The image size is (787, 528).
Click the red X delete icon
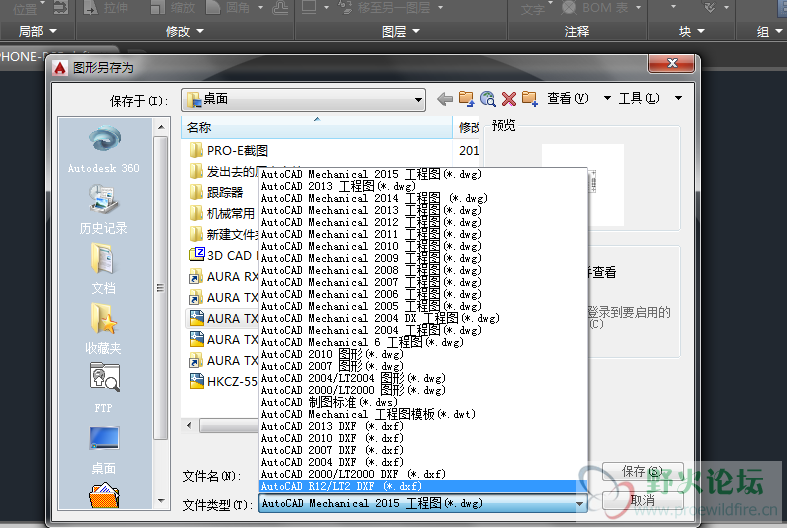tap(508, 99)
